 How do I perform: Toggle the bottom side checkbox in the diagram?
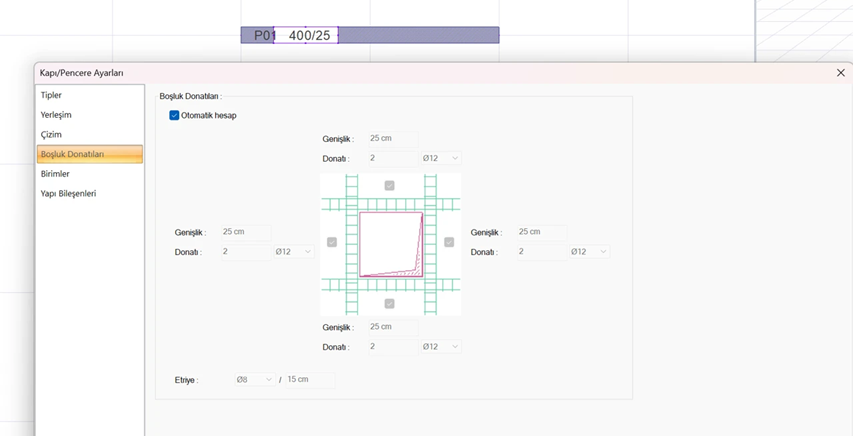coord(390,304)
